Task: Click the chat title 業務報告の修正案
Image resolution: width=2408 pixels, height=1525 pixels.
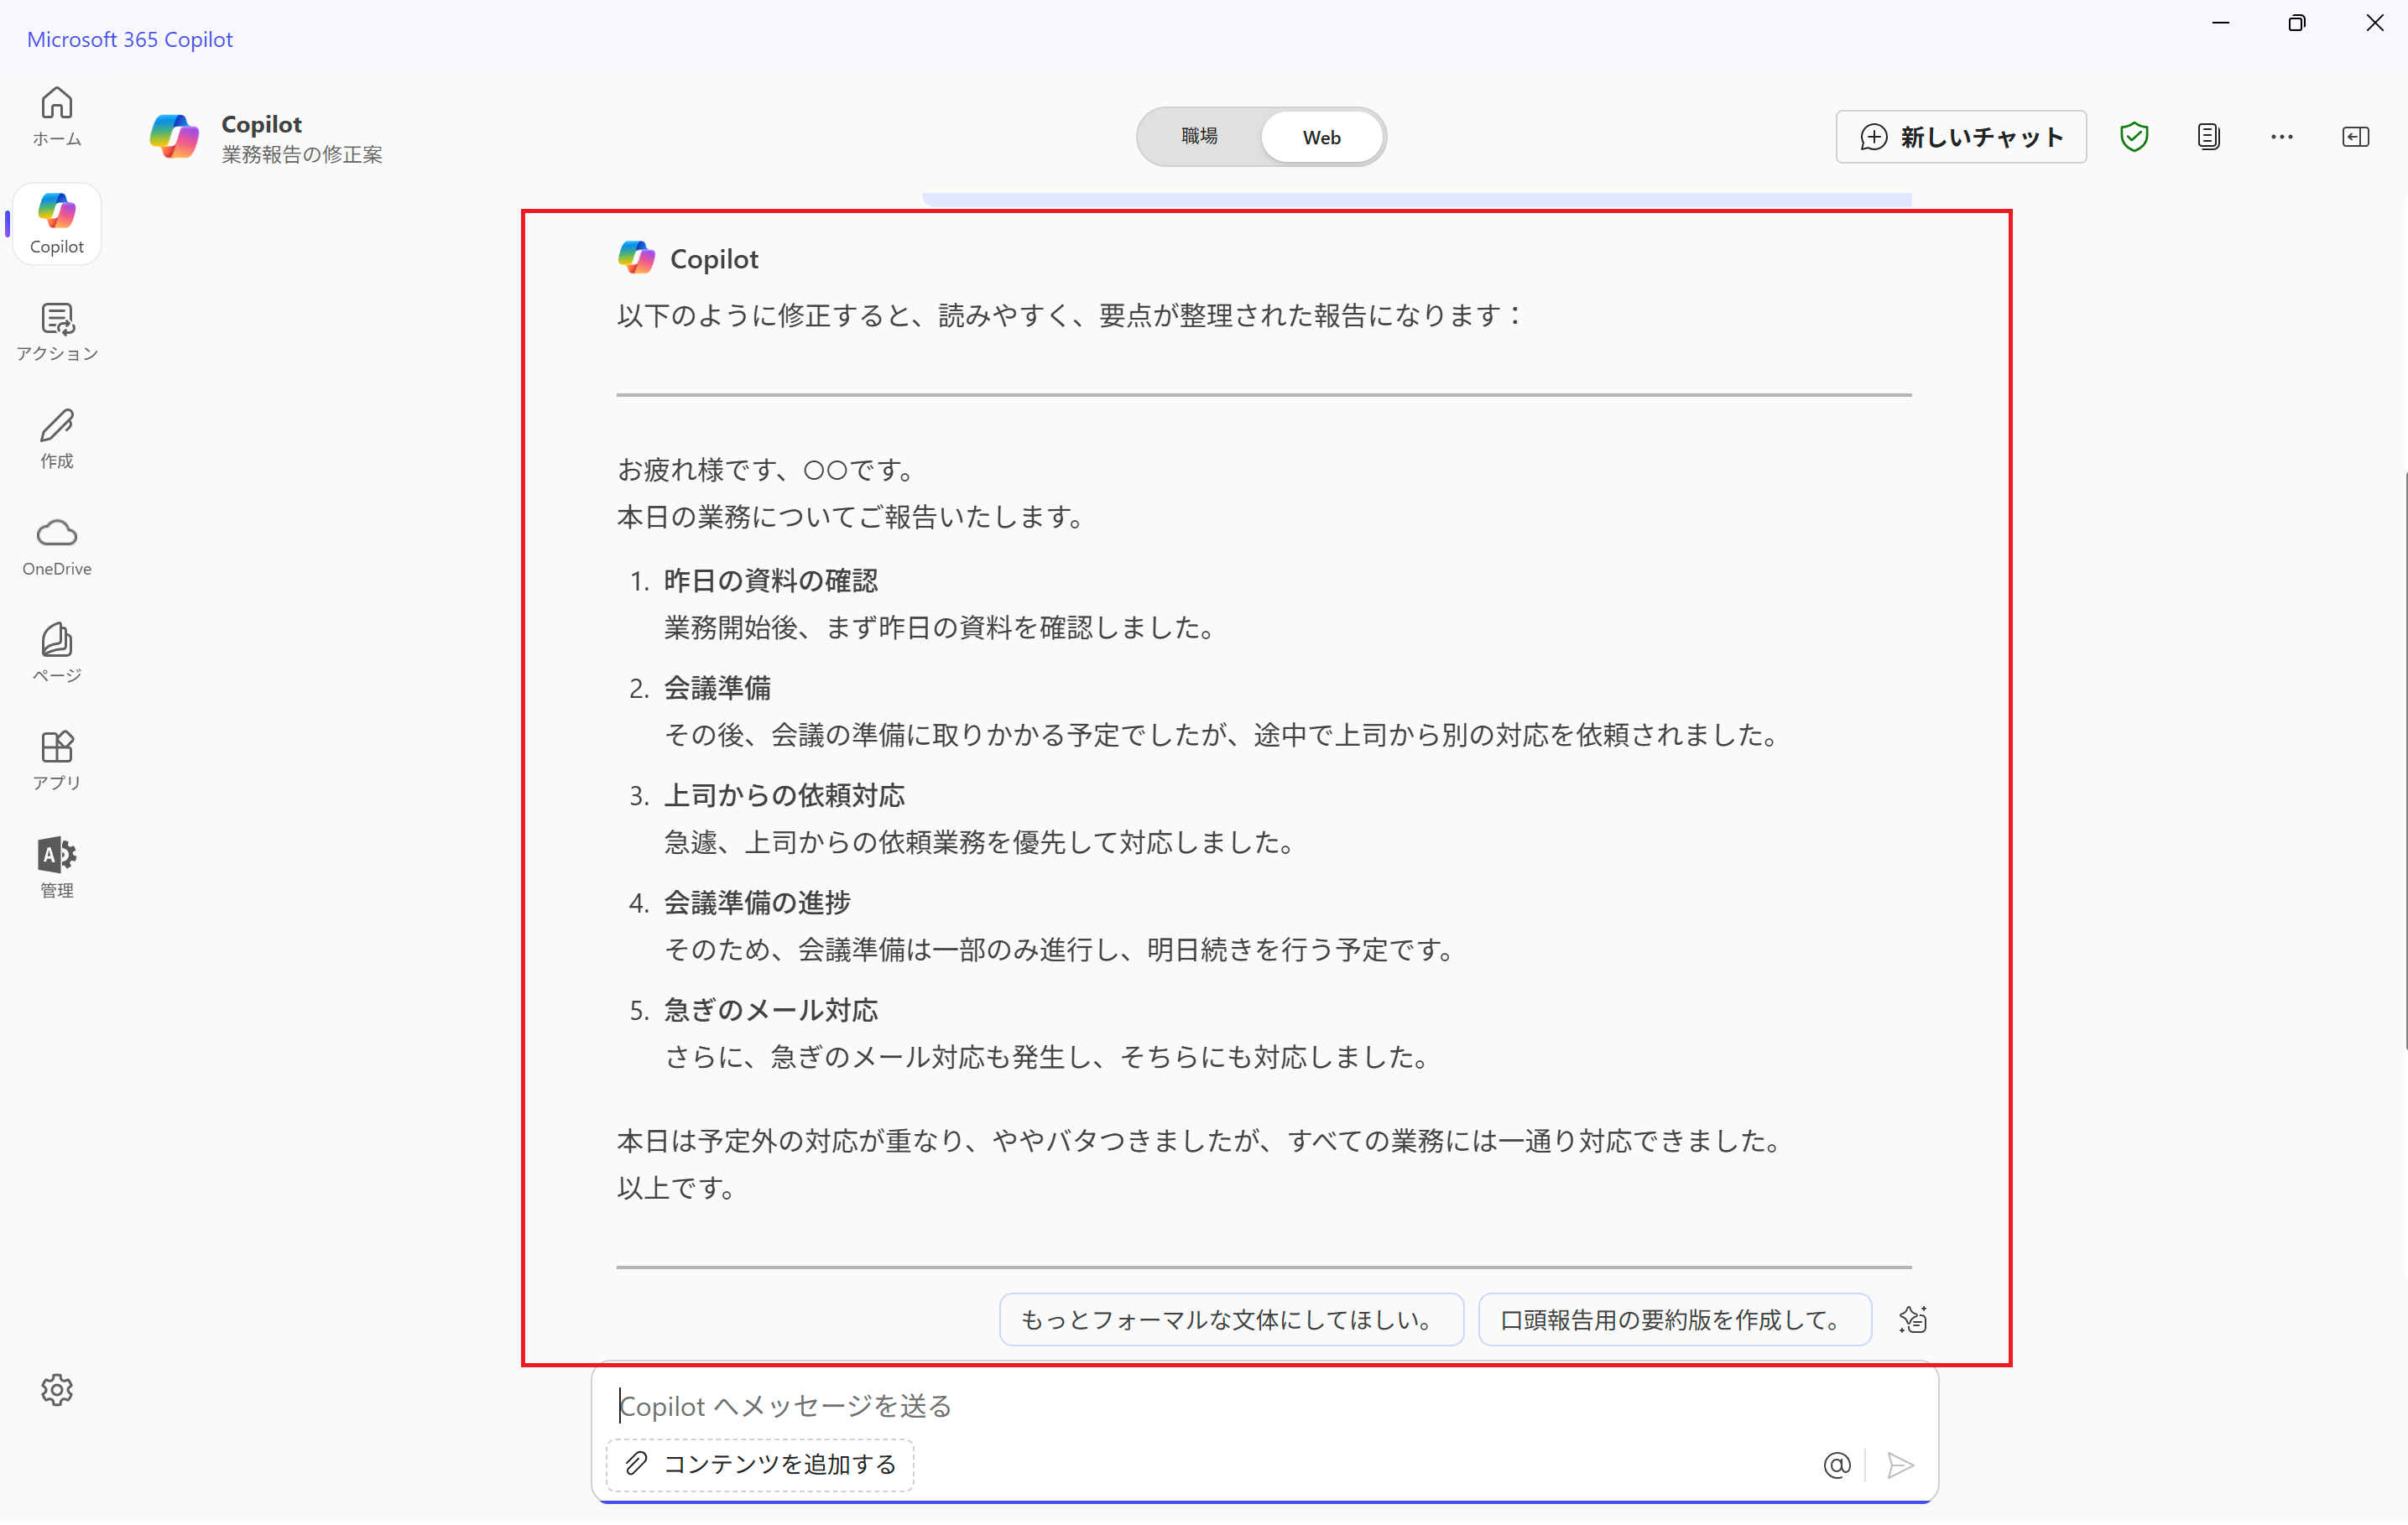Action: (x=302, y=154)
